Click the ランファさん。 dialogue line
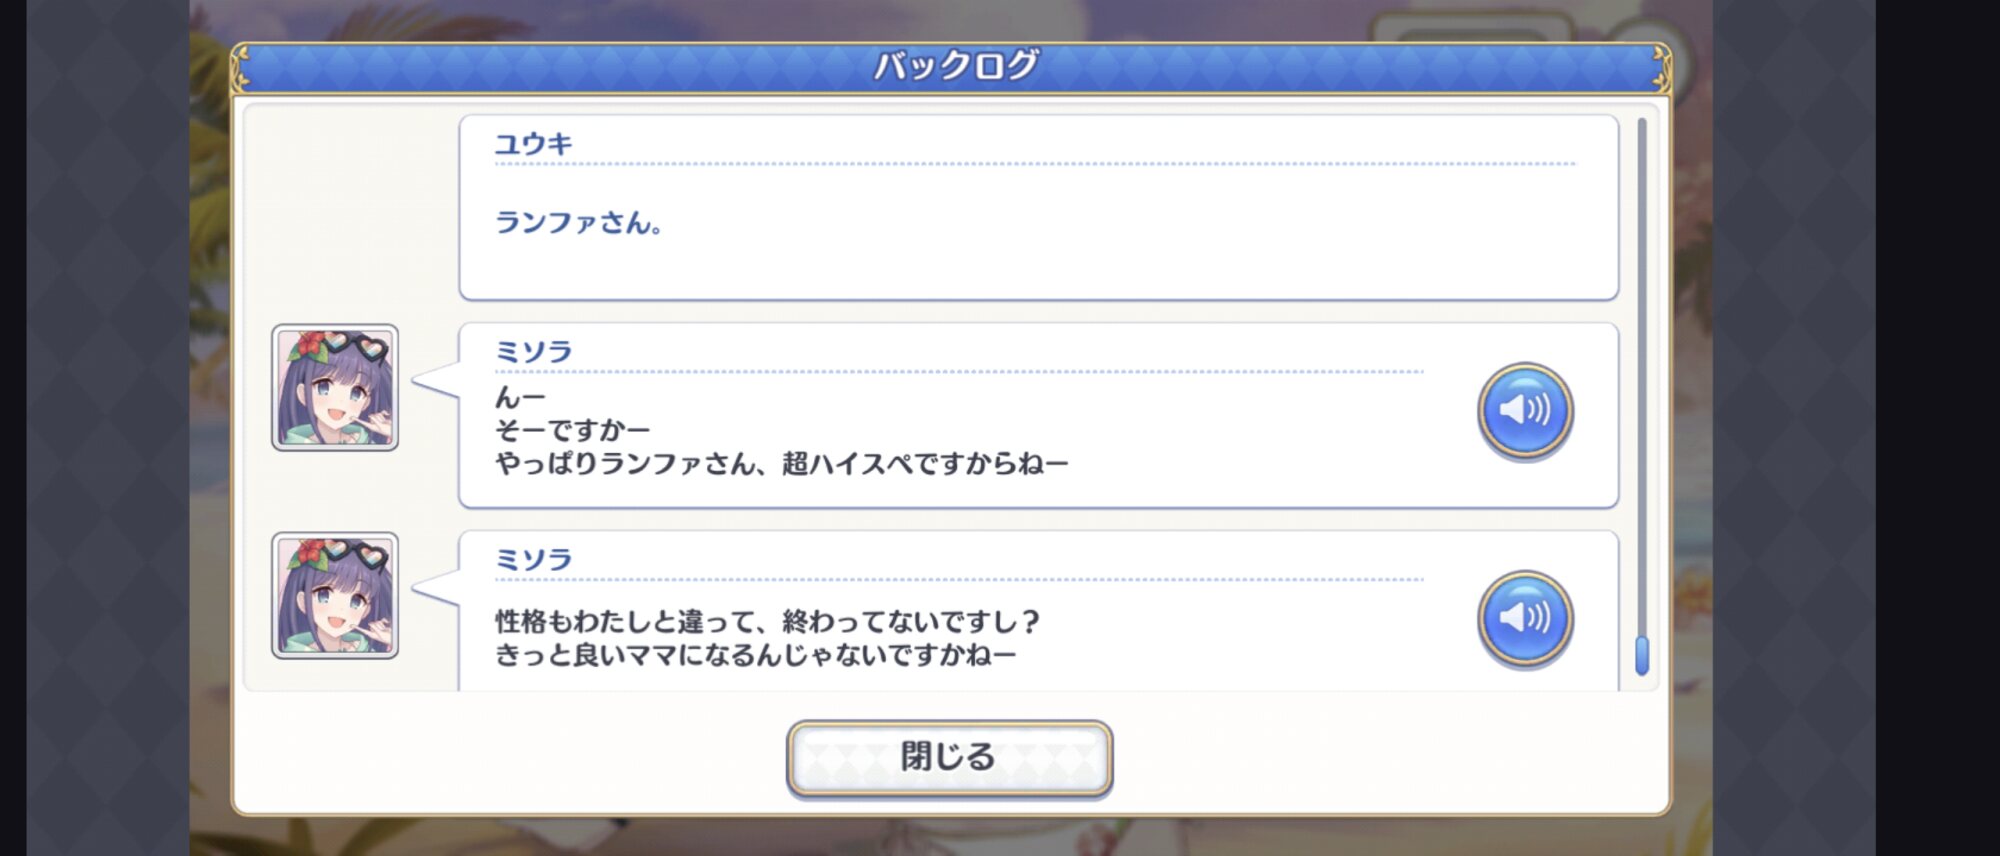The image size is (2000, 856). (x=579, y=222)
